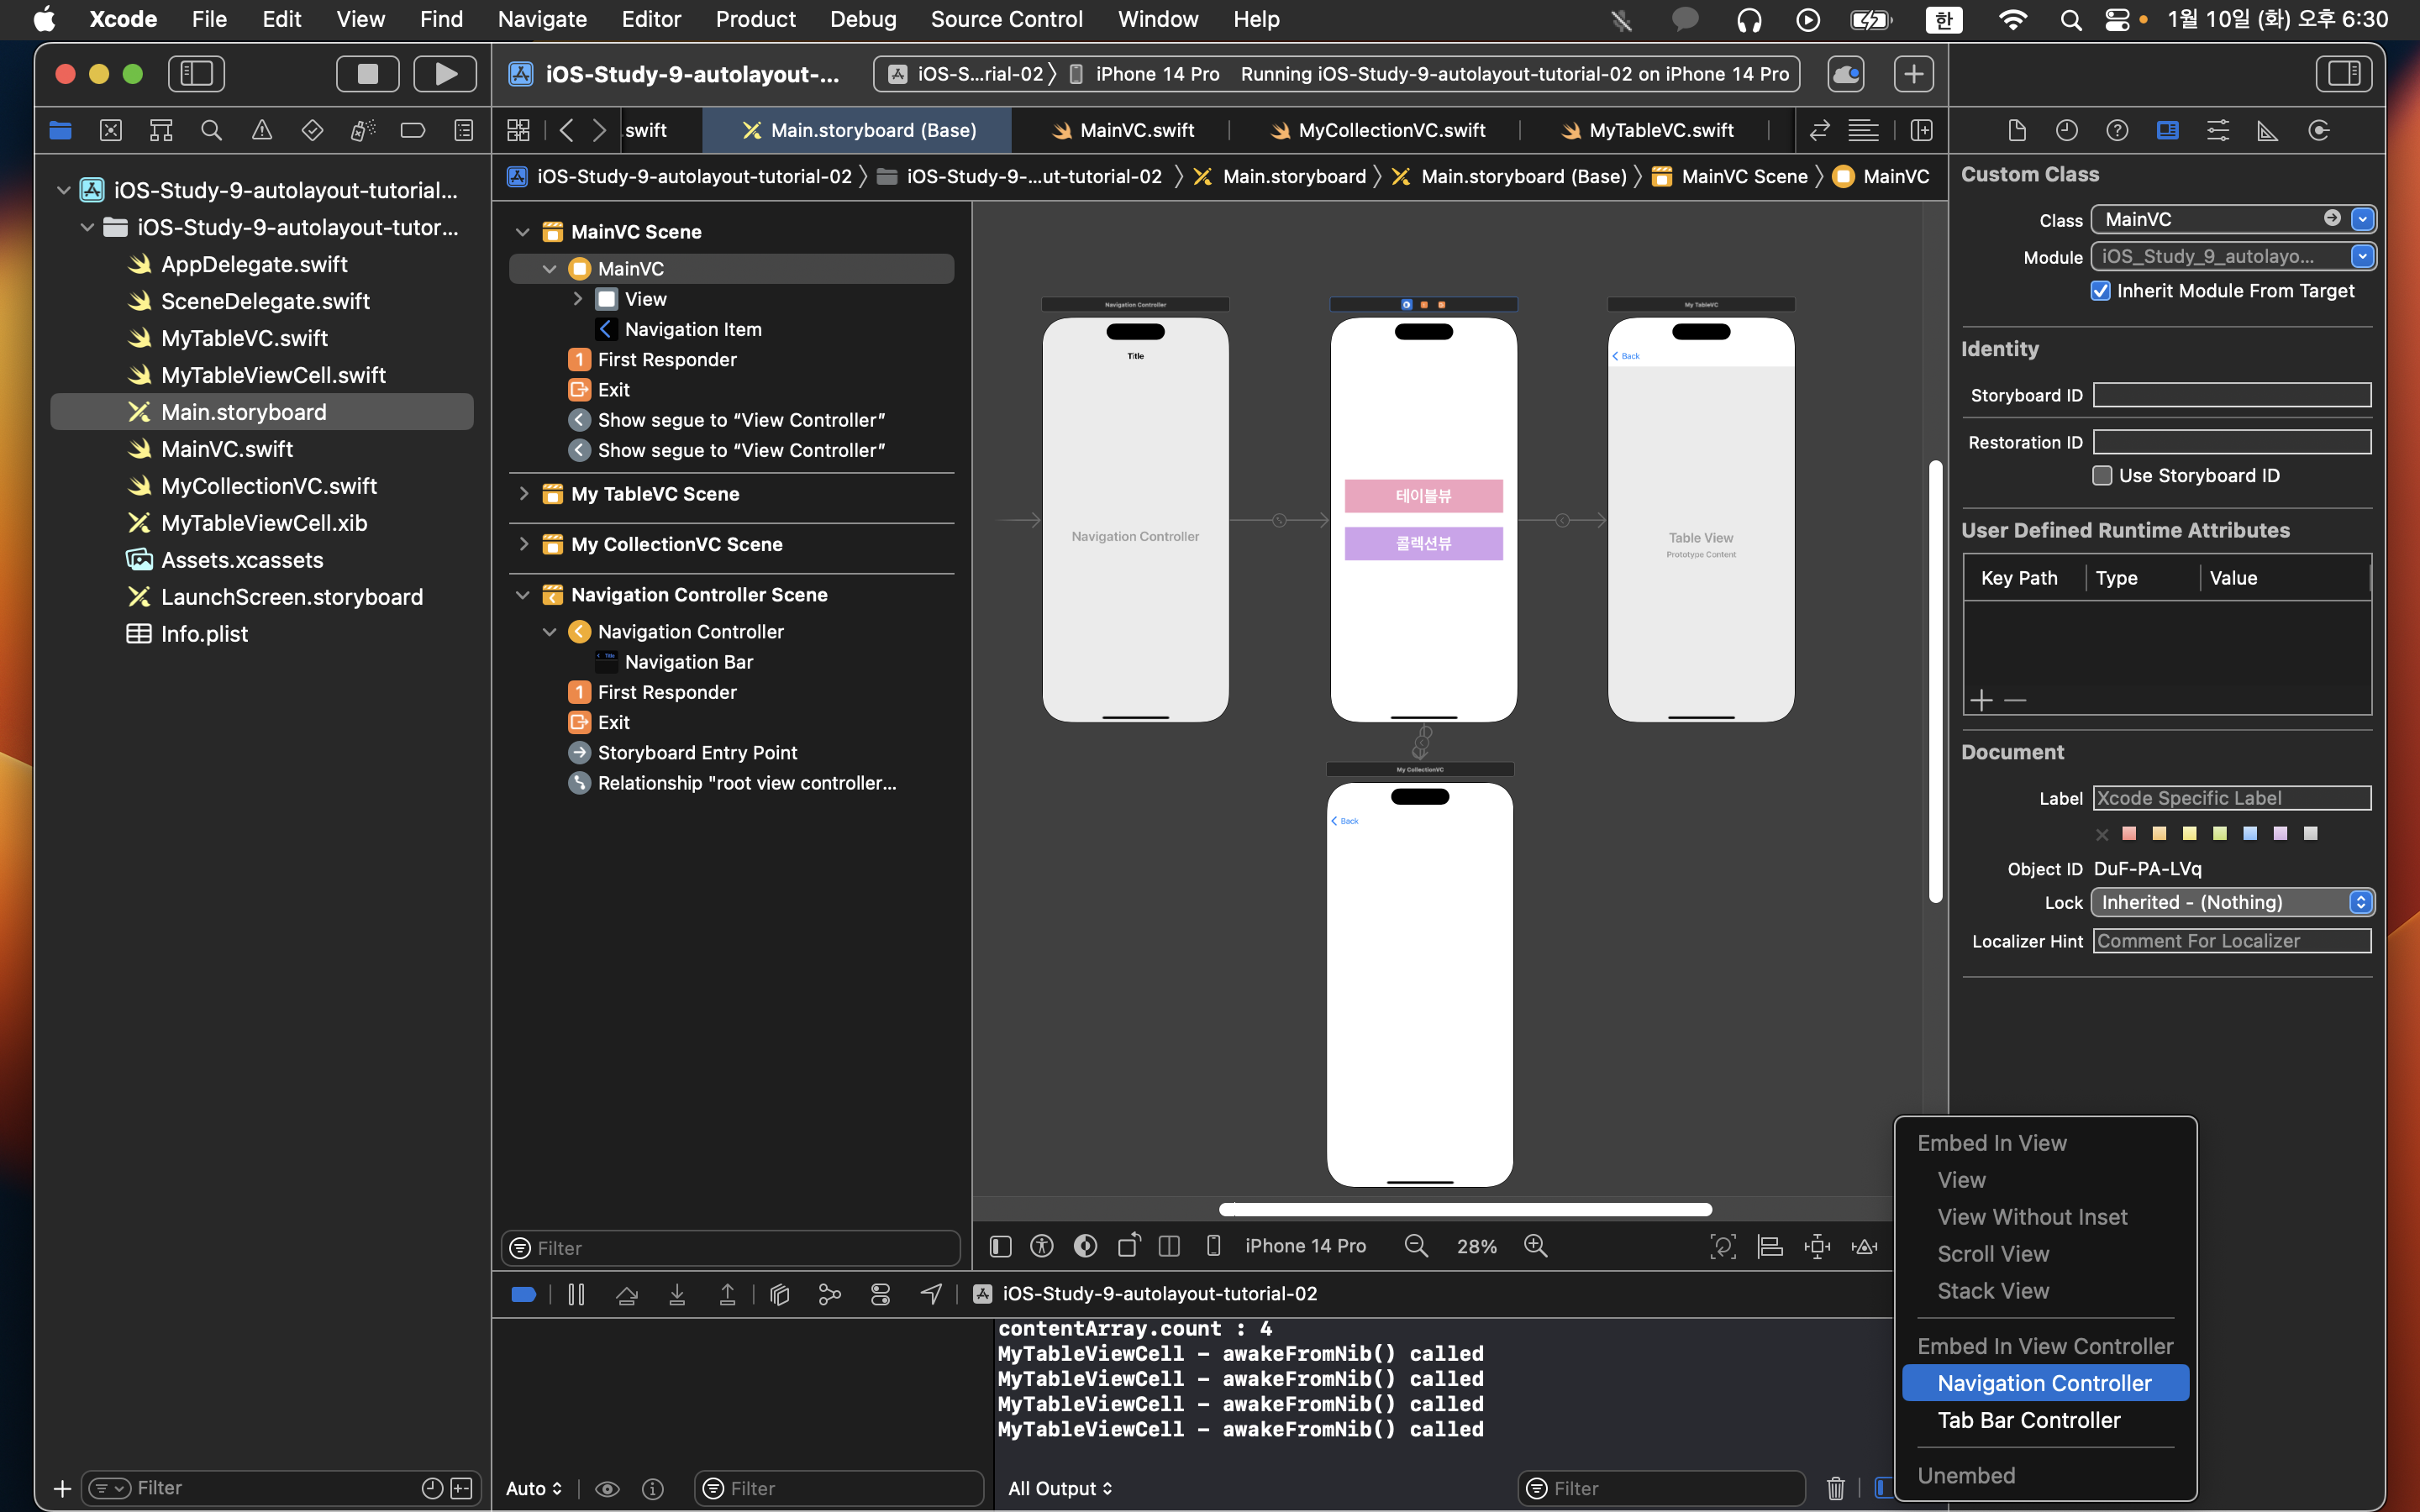Zoom in on the storyboard canvas

1535,1246
